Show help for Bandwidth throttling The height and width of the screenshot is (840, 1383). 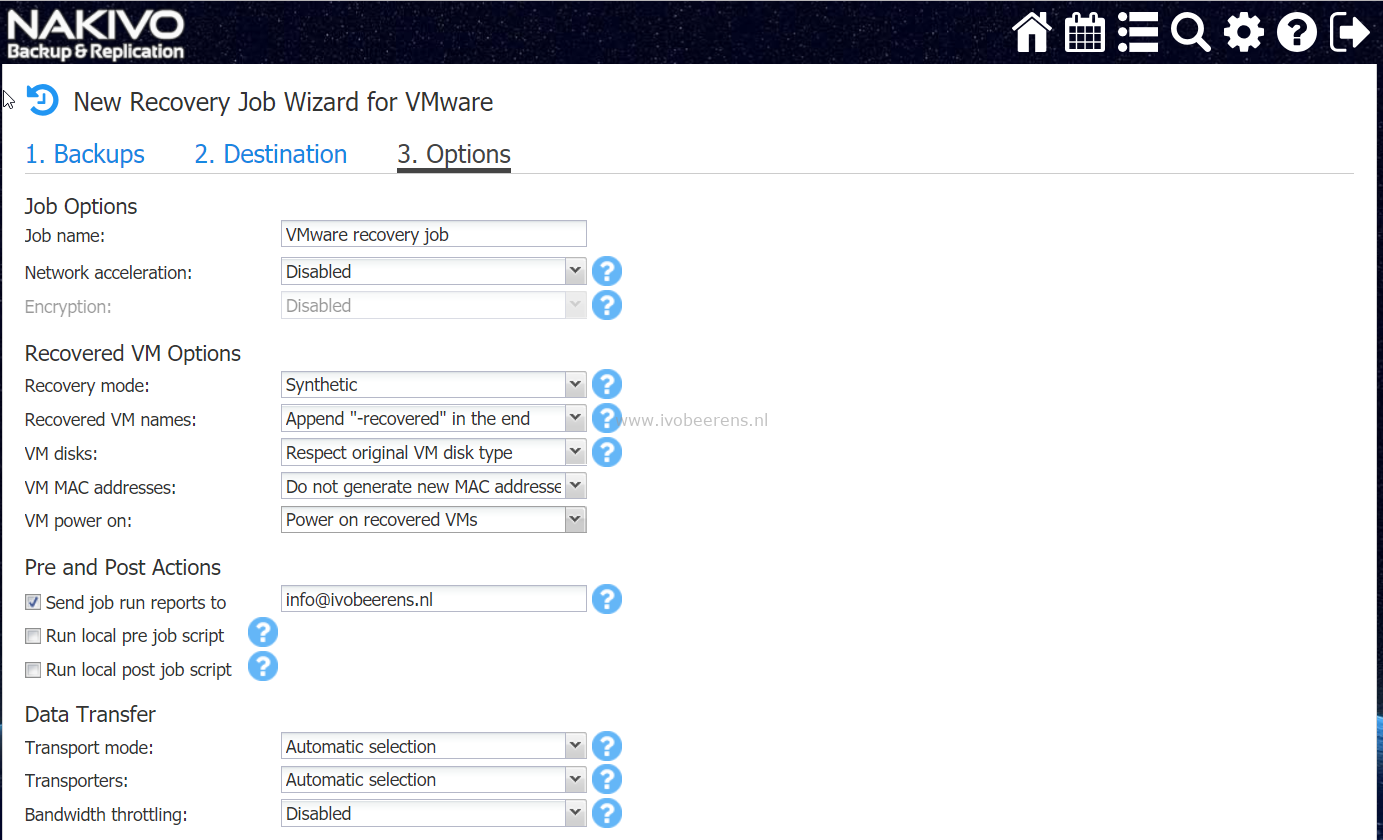(607, 813)
